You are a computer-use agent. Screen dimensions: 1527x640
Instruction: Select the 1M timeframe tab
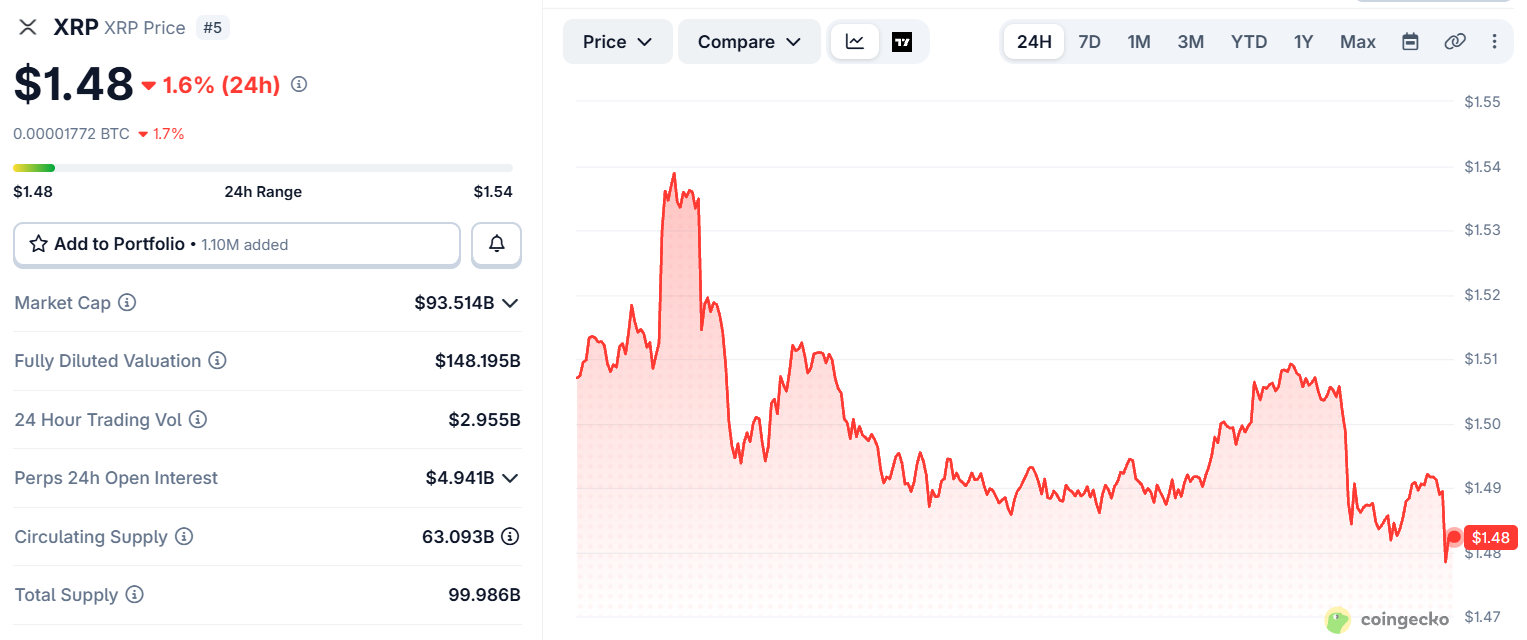(1139, 42)
